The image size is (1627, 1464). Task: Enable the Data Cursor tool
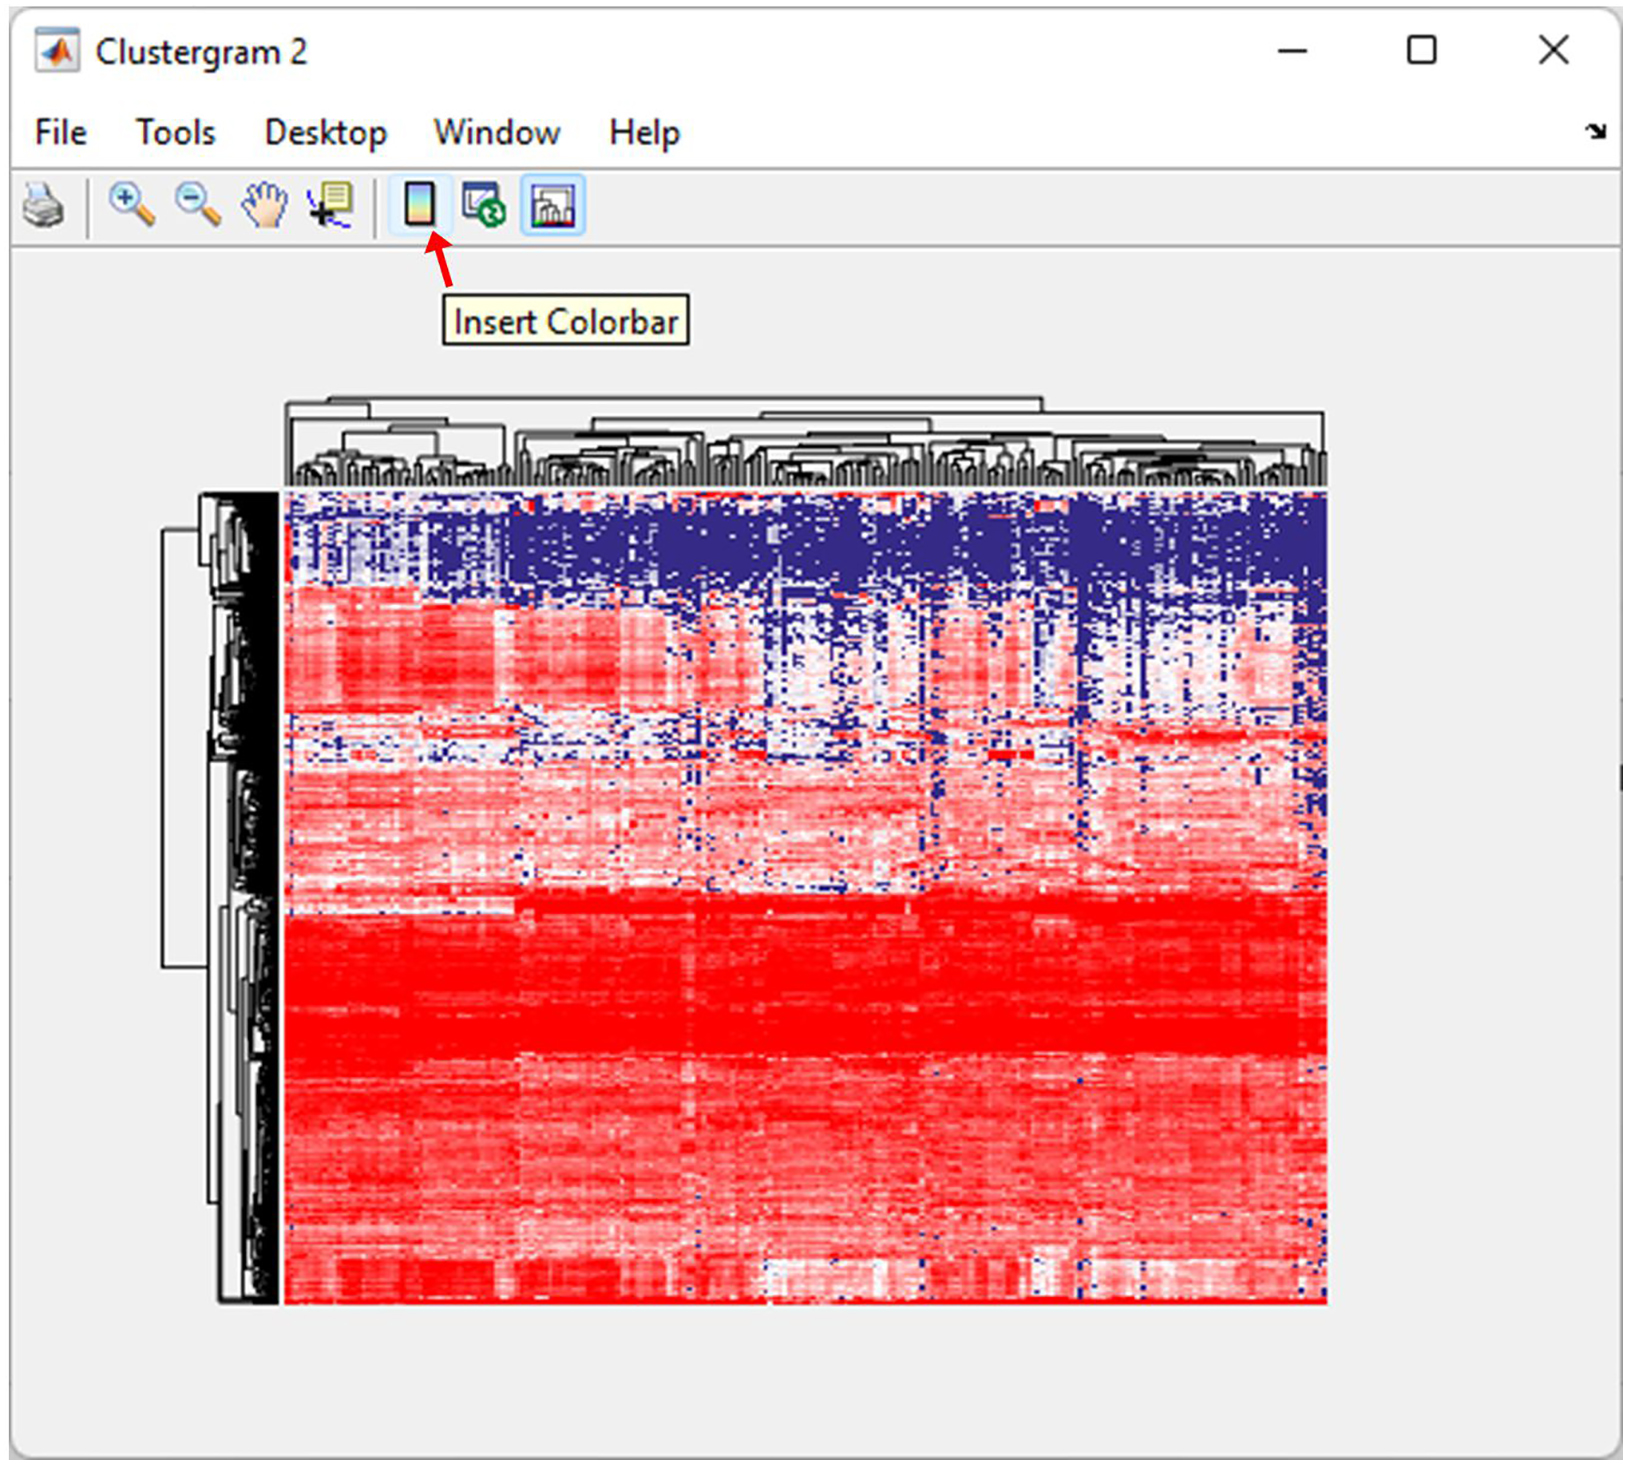(x=331, y=206)
